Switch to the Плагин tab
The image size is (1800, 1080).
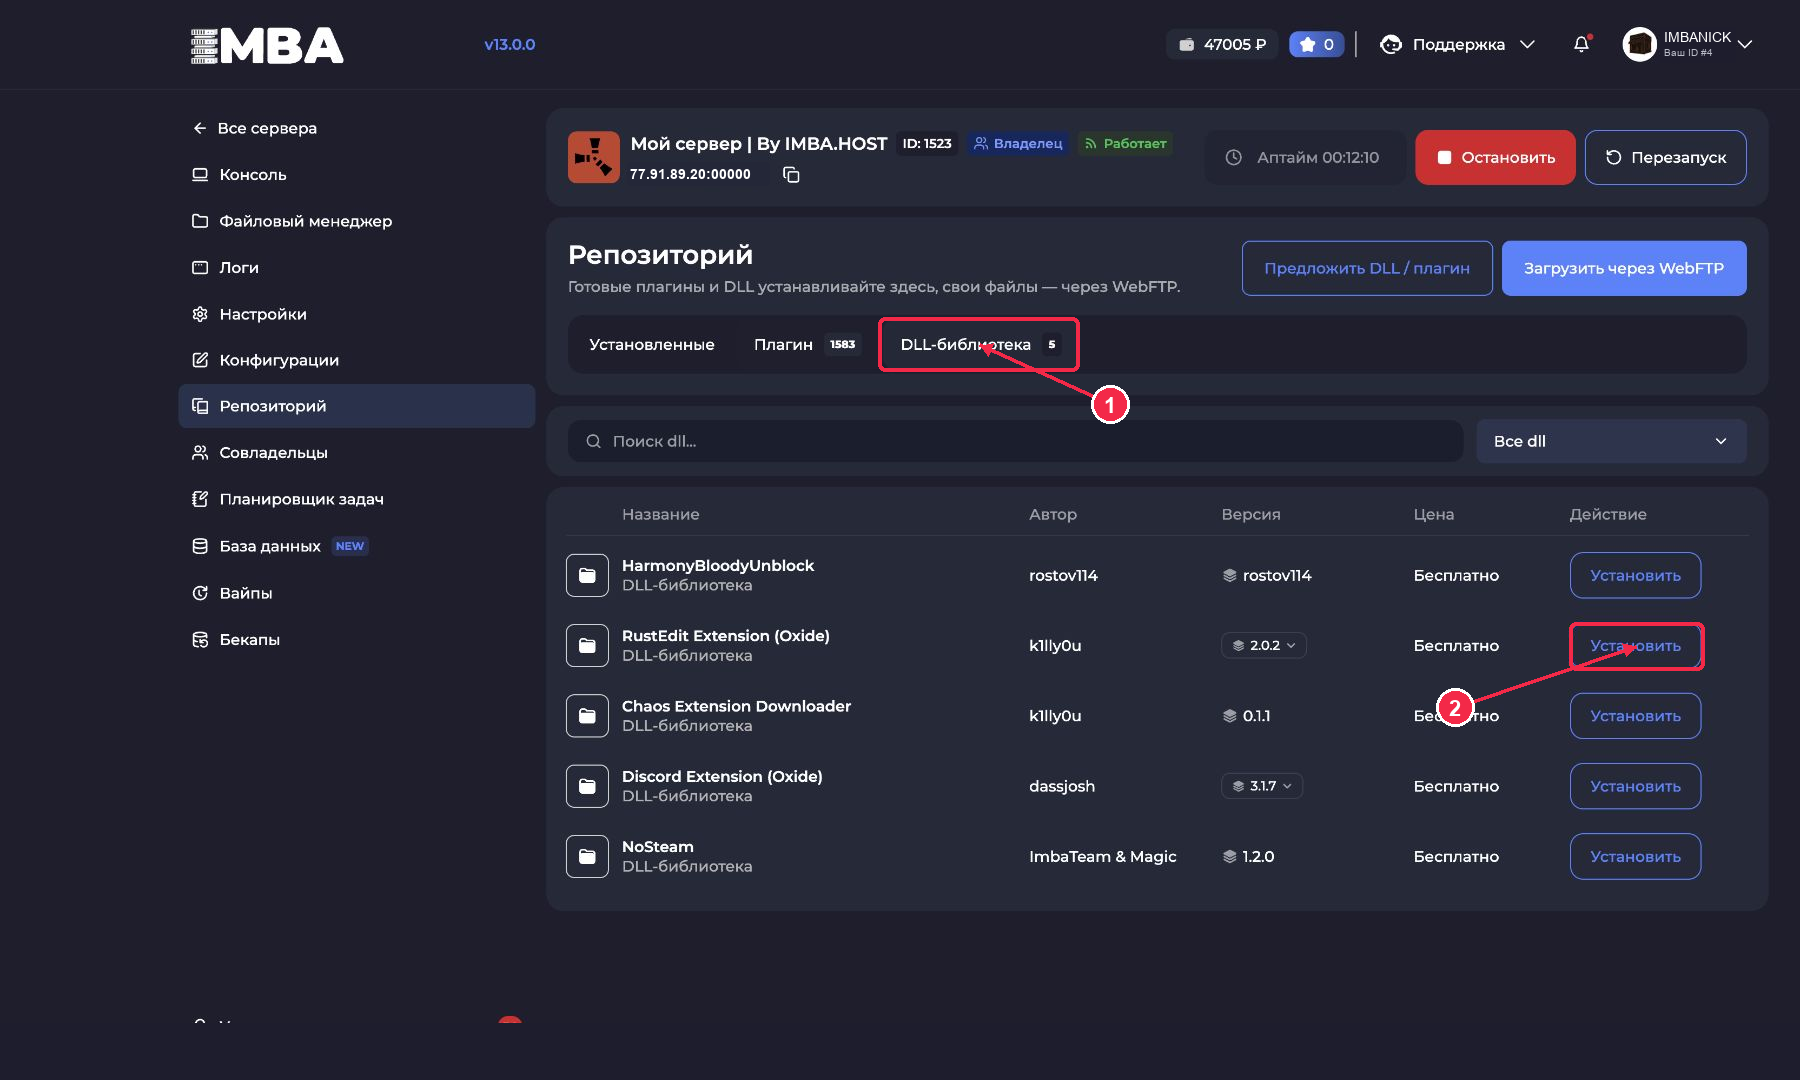[x=806, y=344]
